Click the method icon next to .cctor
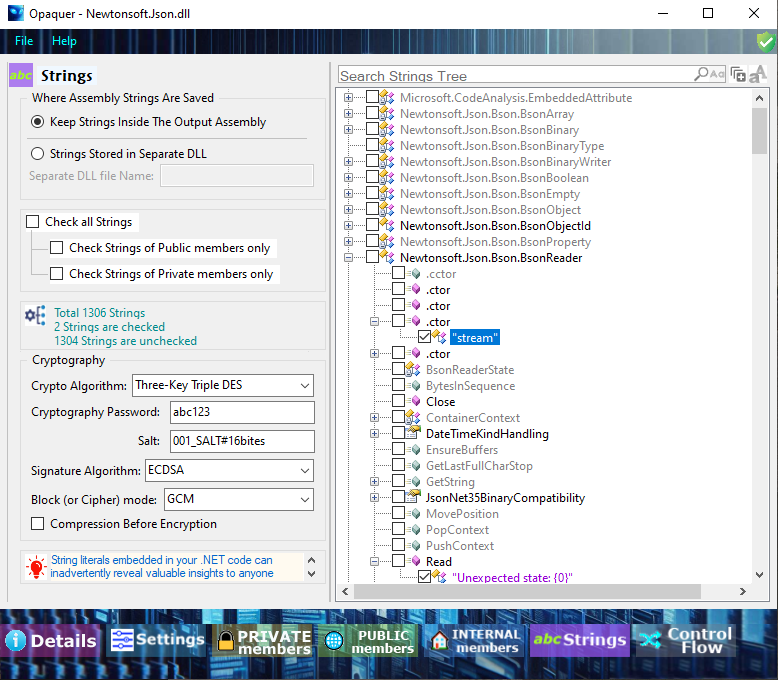 414,273
